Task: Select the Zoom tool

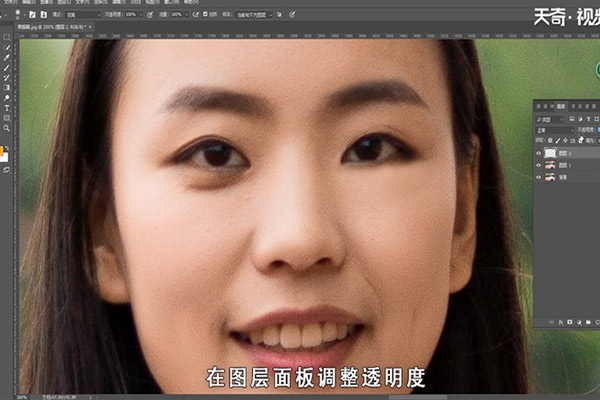Action: pos(7,128)
